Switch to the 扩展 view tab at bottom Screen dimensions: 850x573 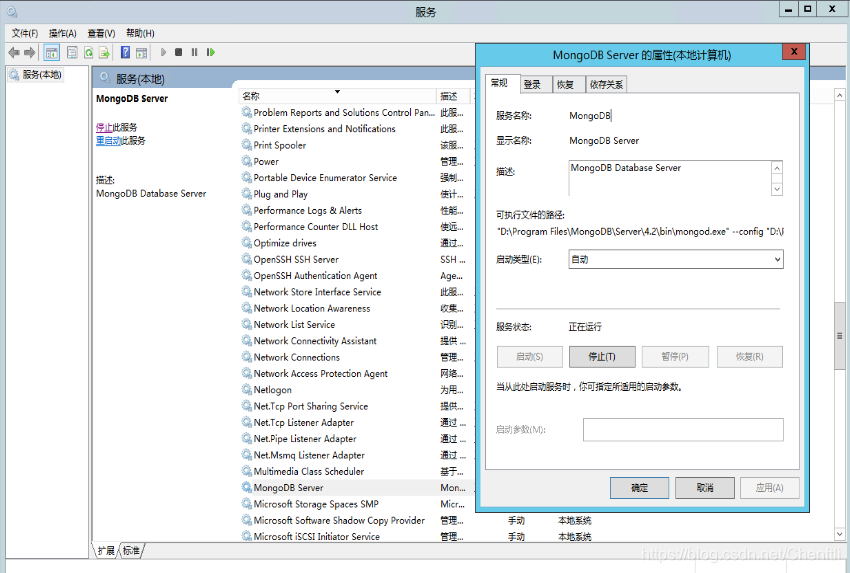click(x=106, y=551)
